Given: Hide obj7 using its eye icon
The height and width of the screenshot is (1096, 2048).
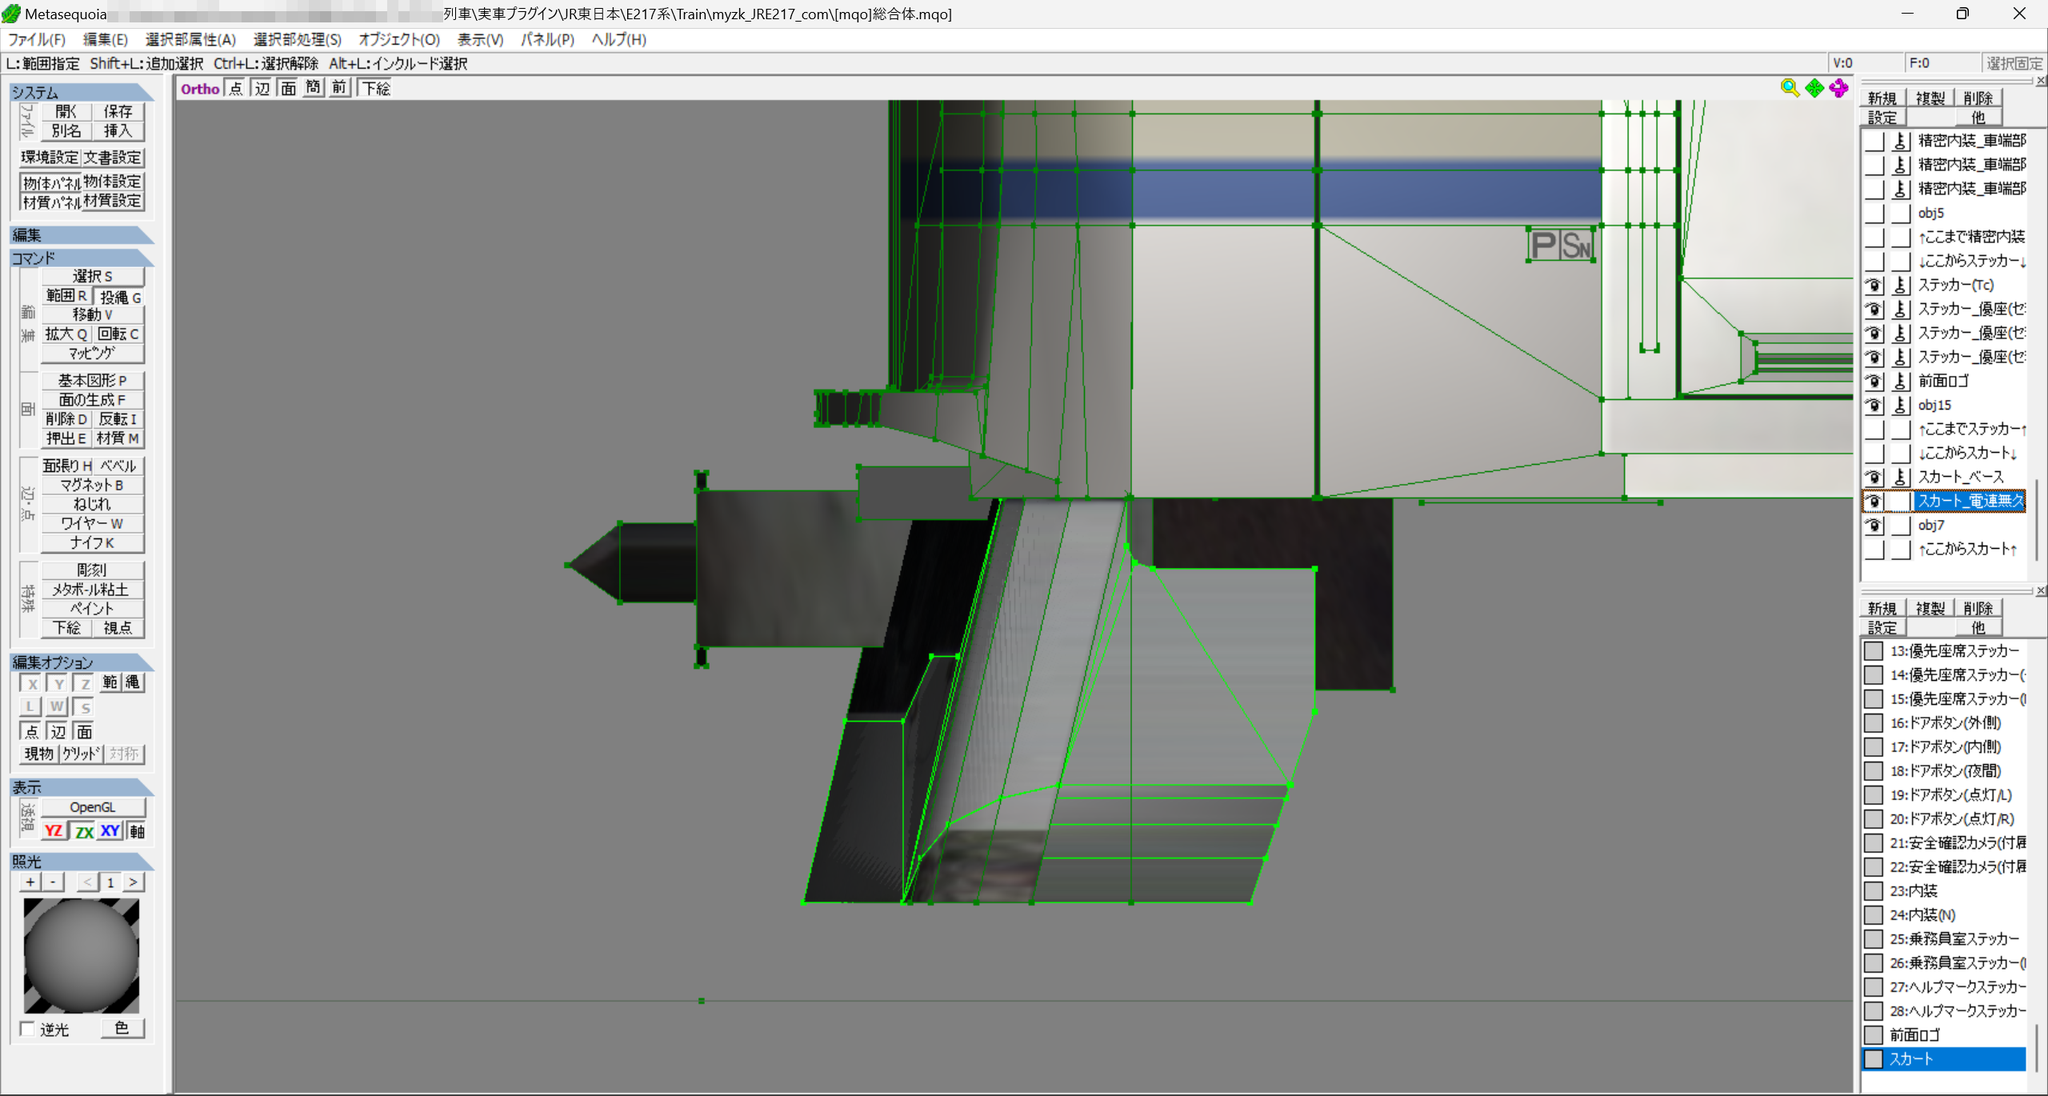Looking at the screenshot, I should (x=1874, y=525).
